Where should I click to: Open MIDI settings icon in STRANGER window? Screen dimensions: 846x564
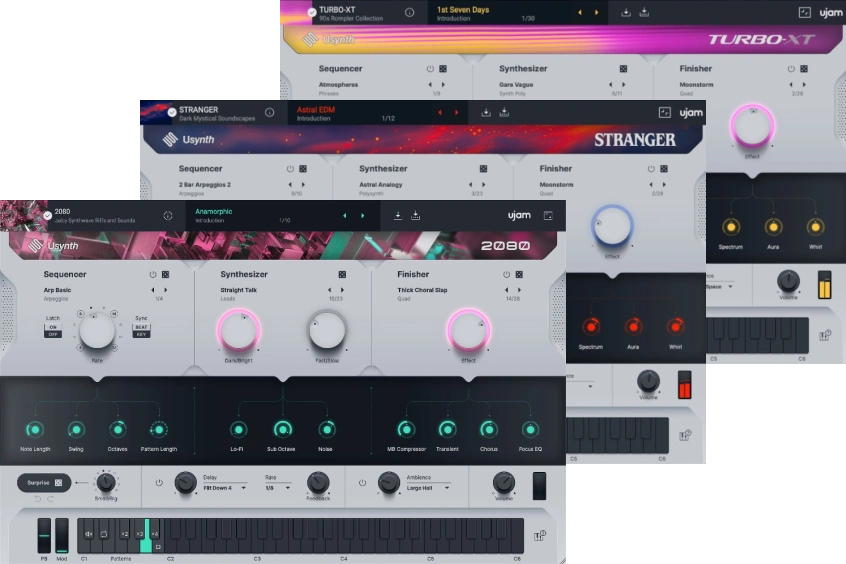pos(685,436)
